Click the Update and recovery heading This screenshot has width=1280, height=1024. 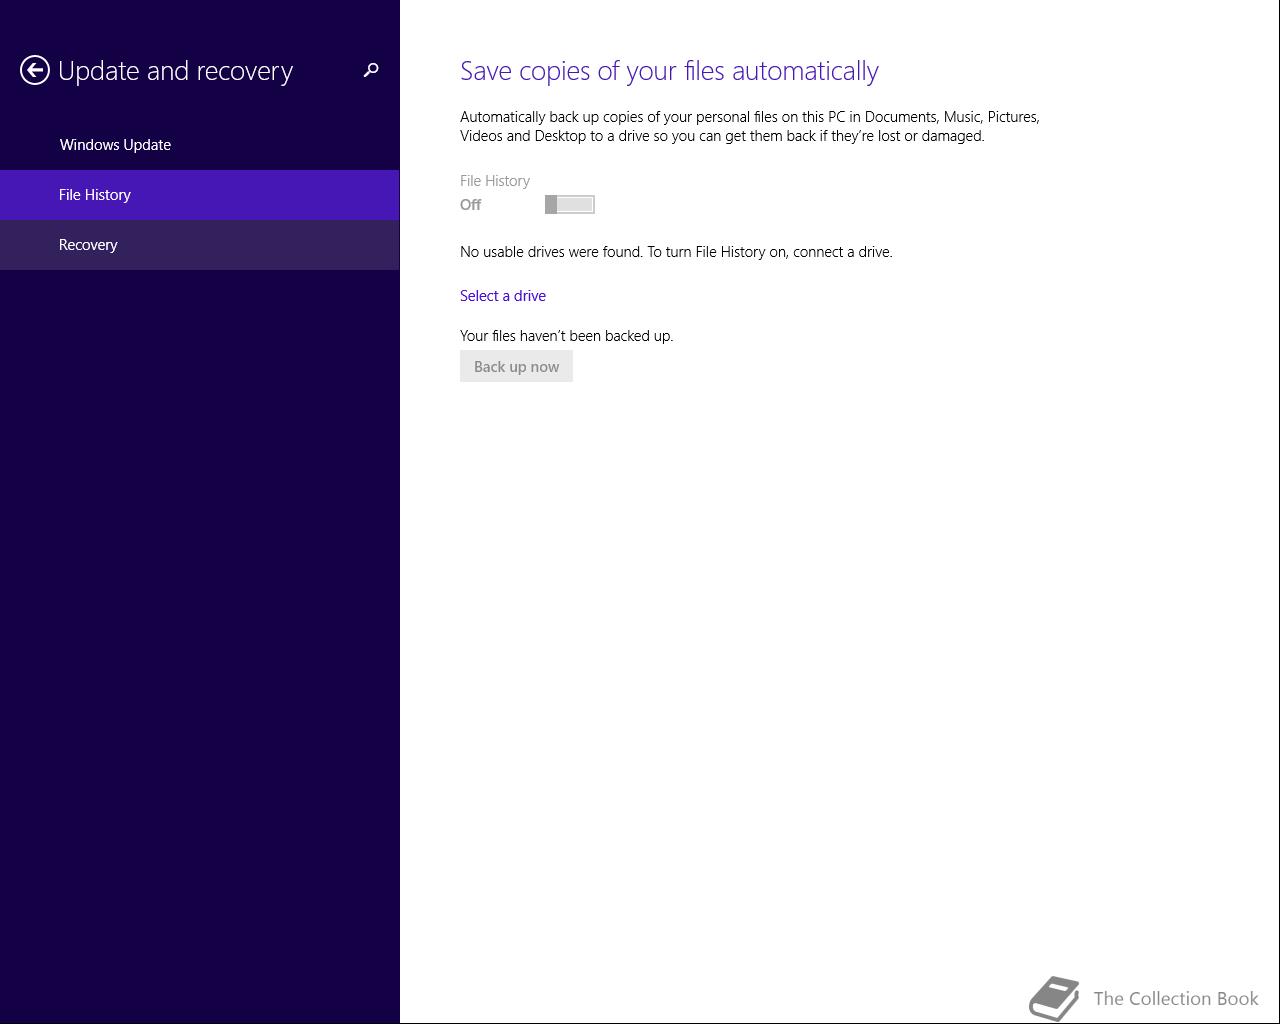[x=176, y=71]
